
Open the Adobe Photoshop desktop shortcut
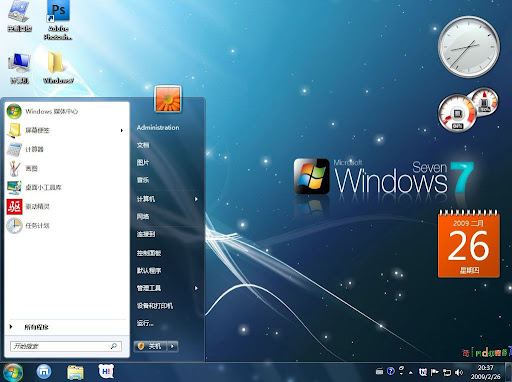click(58, 20)
